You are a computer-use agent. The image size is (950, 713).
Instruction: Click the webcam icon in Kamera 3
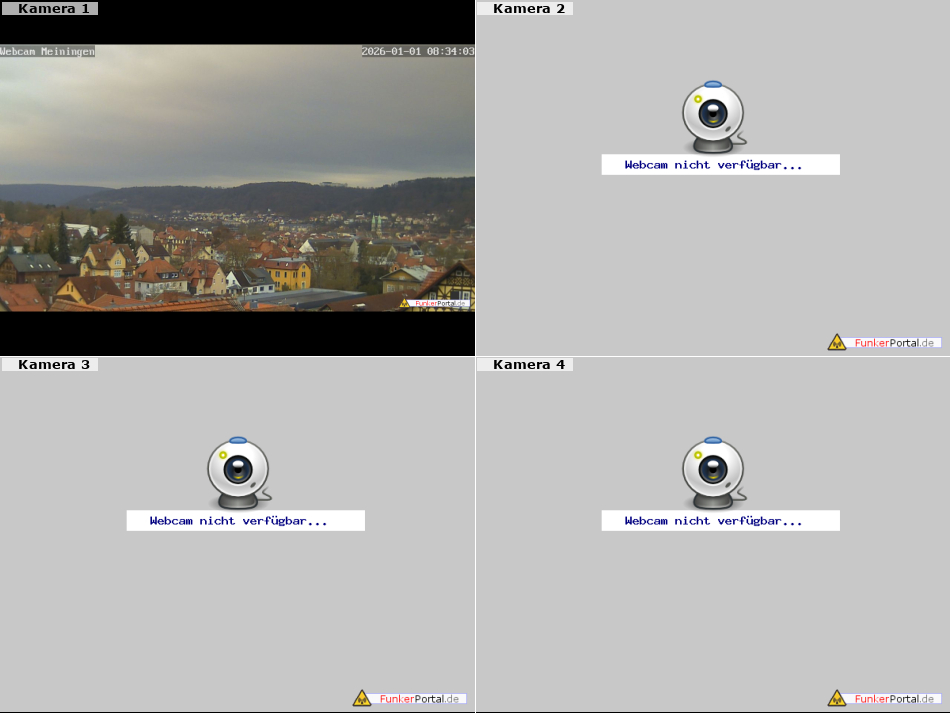(238, 471)
